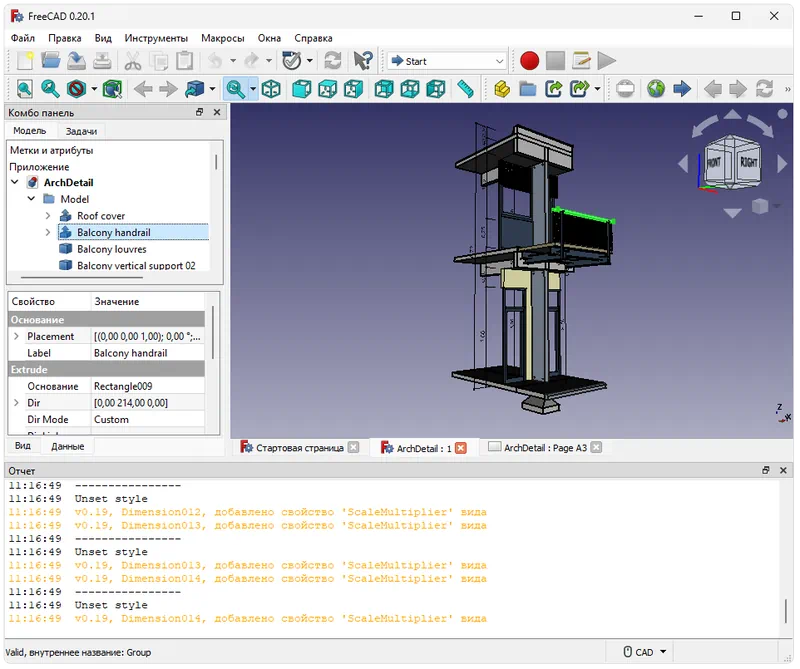Set isometric view from toolbar
The image size is (800, 669).
pyautogui.click(x=271, y=89)
